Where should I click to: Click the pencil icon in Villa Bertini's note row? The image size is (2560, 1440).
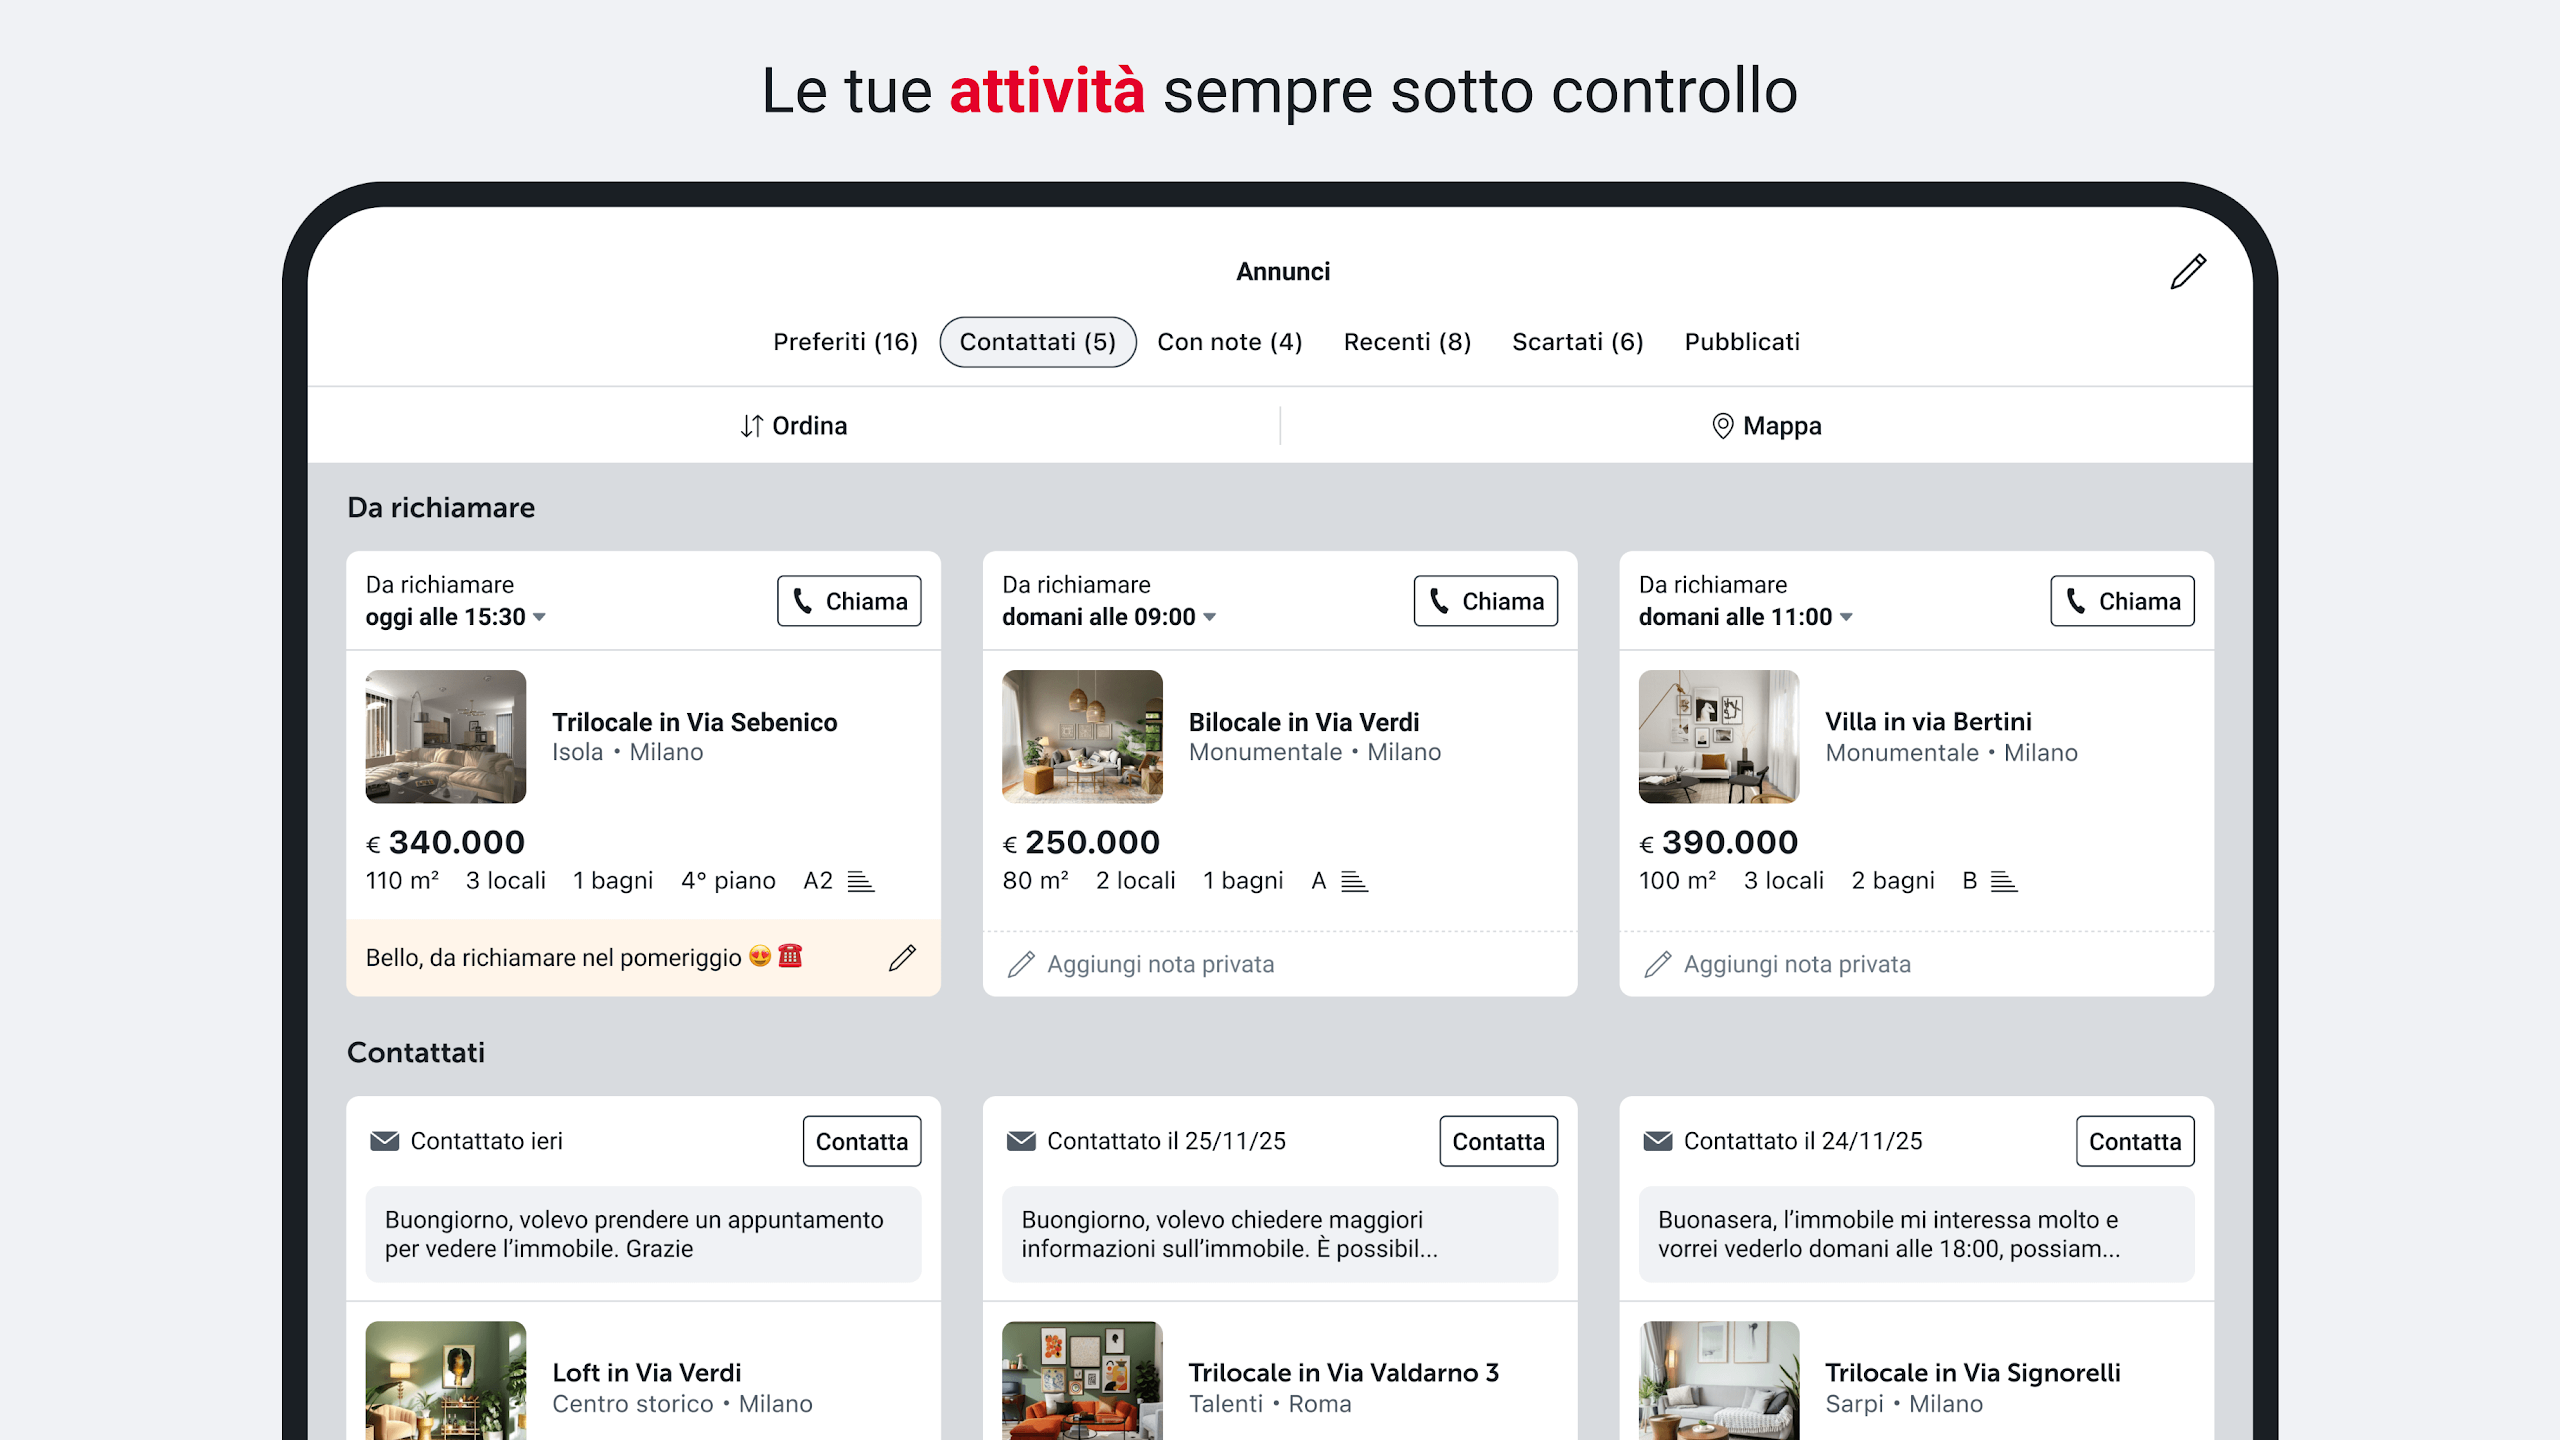pyautogui.click(x=1657, y=964)
